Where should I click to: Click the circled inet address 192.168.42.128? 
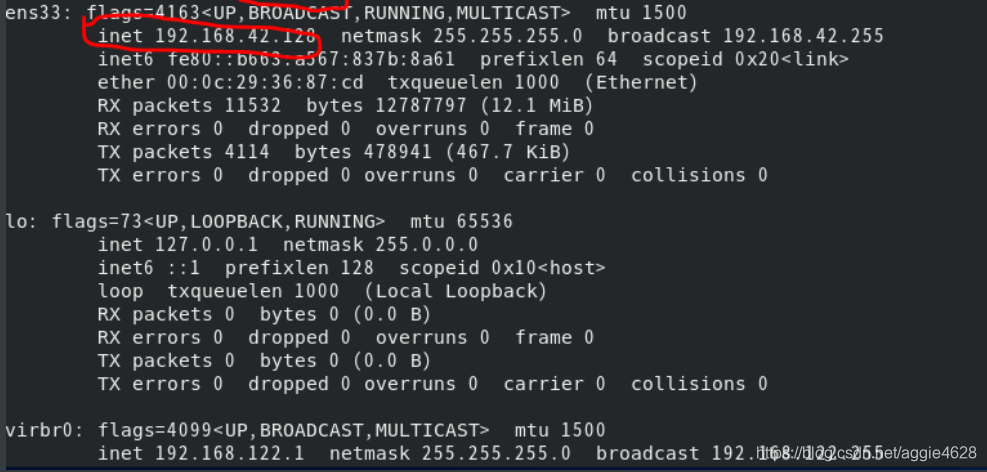(x=235, y=36)
